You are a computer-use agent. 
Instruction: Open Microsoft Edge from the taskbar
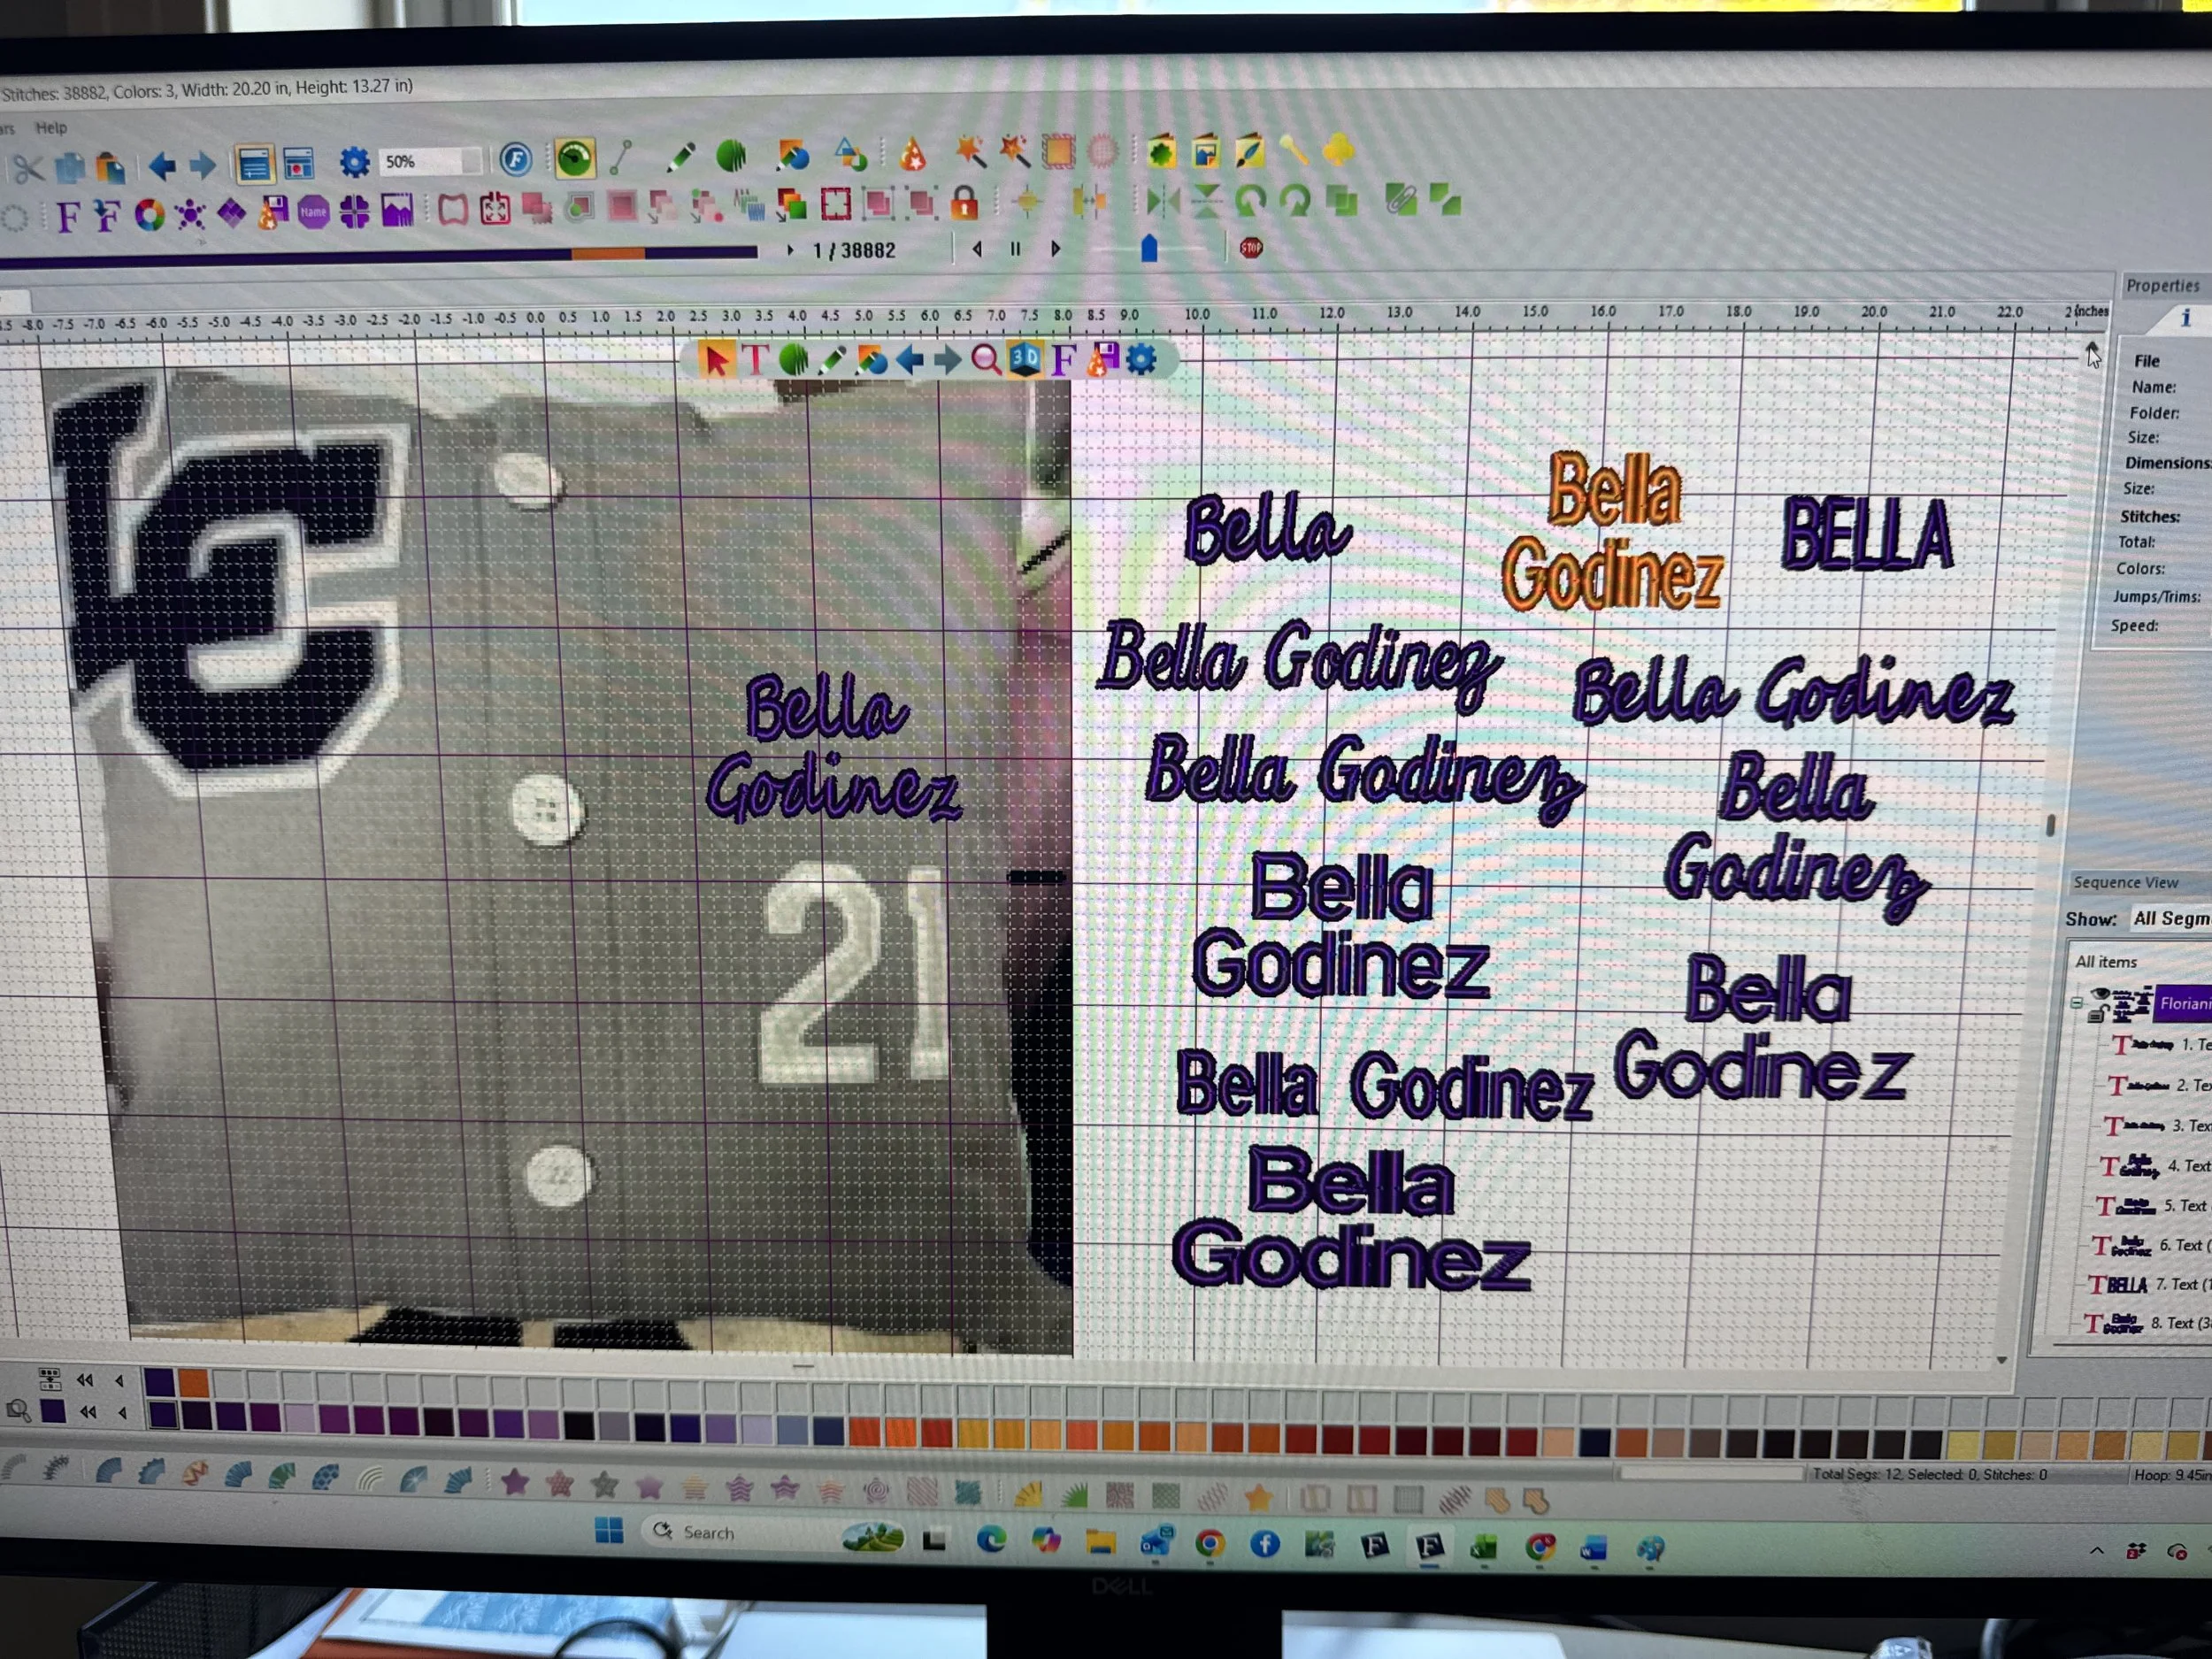[x=990, y=1540]
